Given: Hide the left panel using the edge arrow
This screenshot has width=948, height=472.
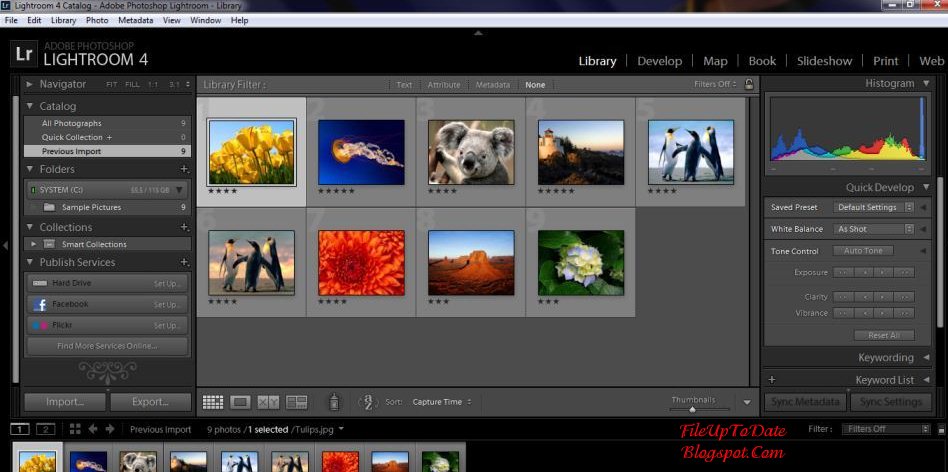Looking at the screenshot, I should pyautogui.click(x=5, y=245).
